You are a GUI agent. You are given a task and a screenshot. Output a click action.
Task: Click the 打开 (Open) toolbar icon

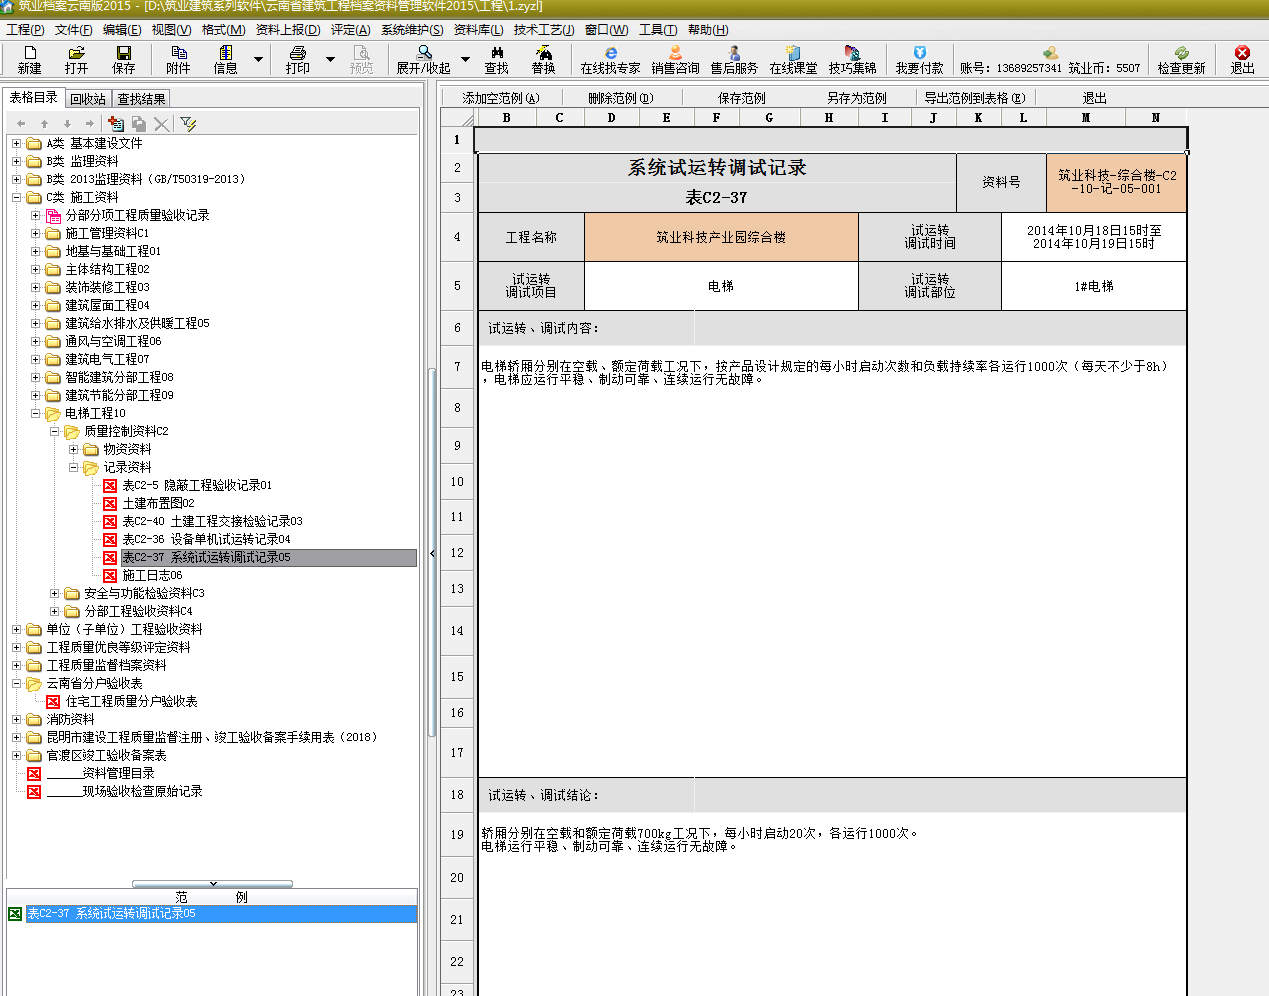point(76,59)
